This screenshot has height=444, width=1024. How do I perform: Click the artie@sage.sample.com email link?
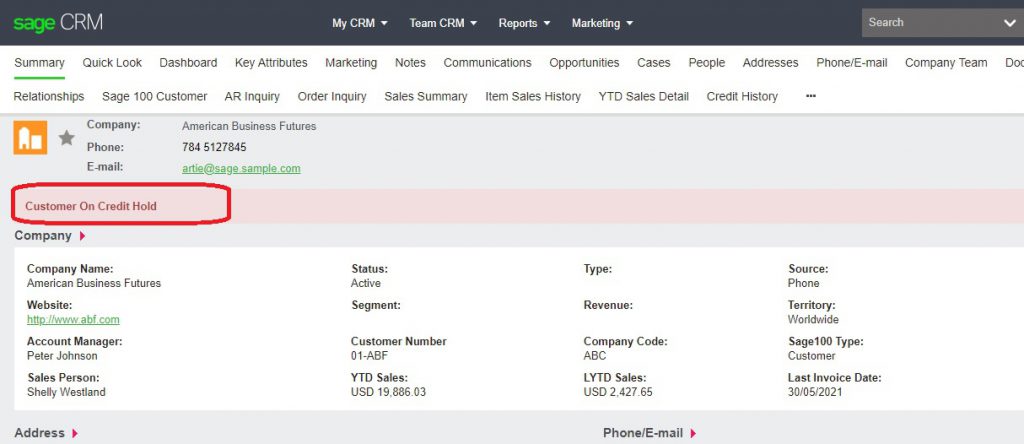coord(241,168)
